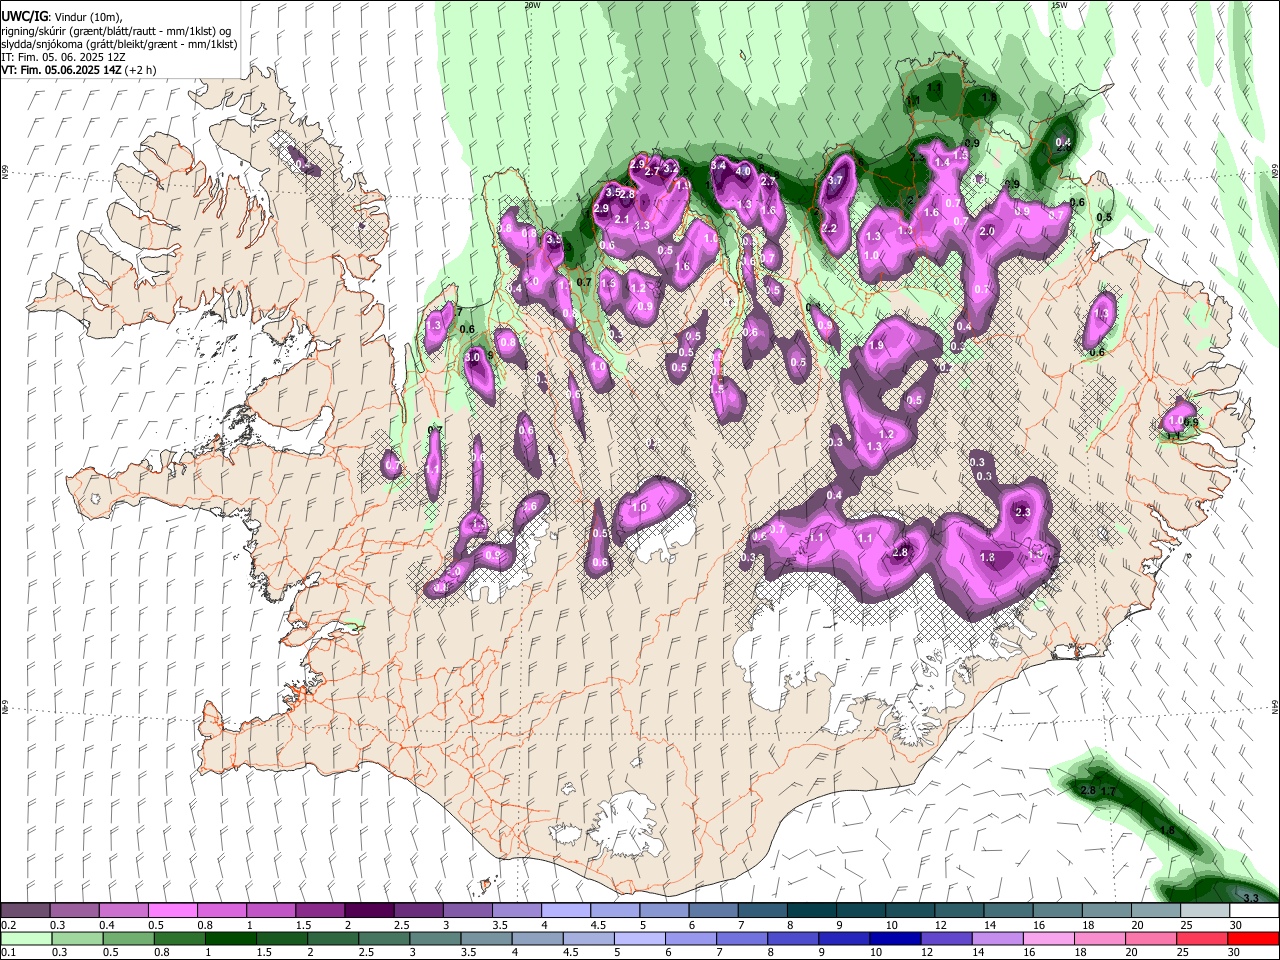Click the '15W' longitude label
The width and height of the screenshot is (1280, 960).
pos(1059,5)
